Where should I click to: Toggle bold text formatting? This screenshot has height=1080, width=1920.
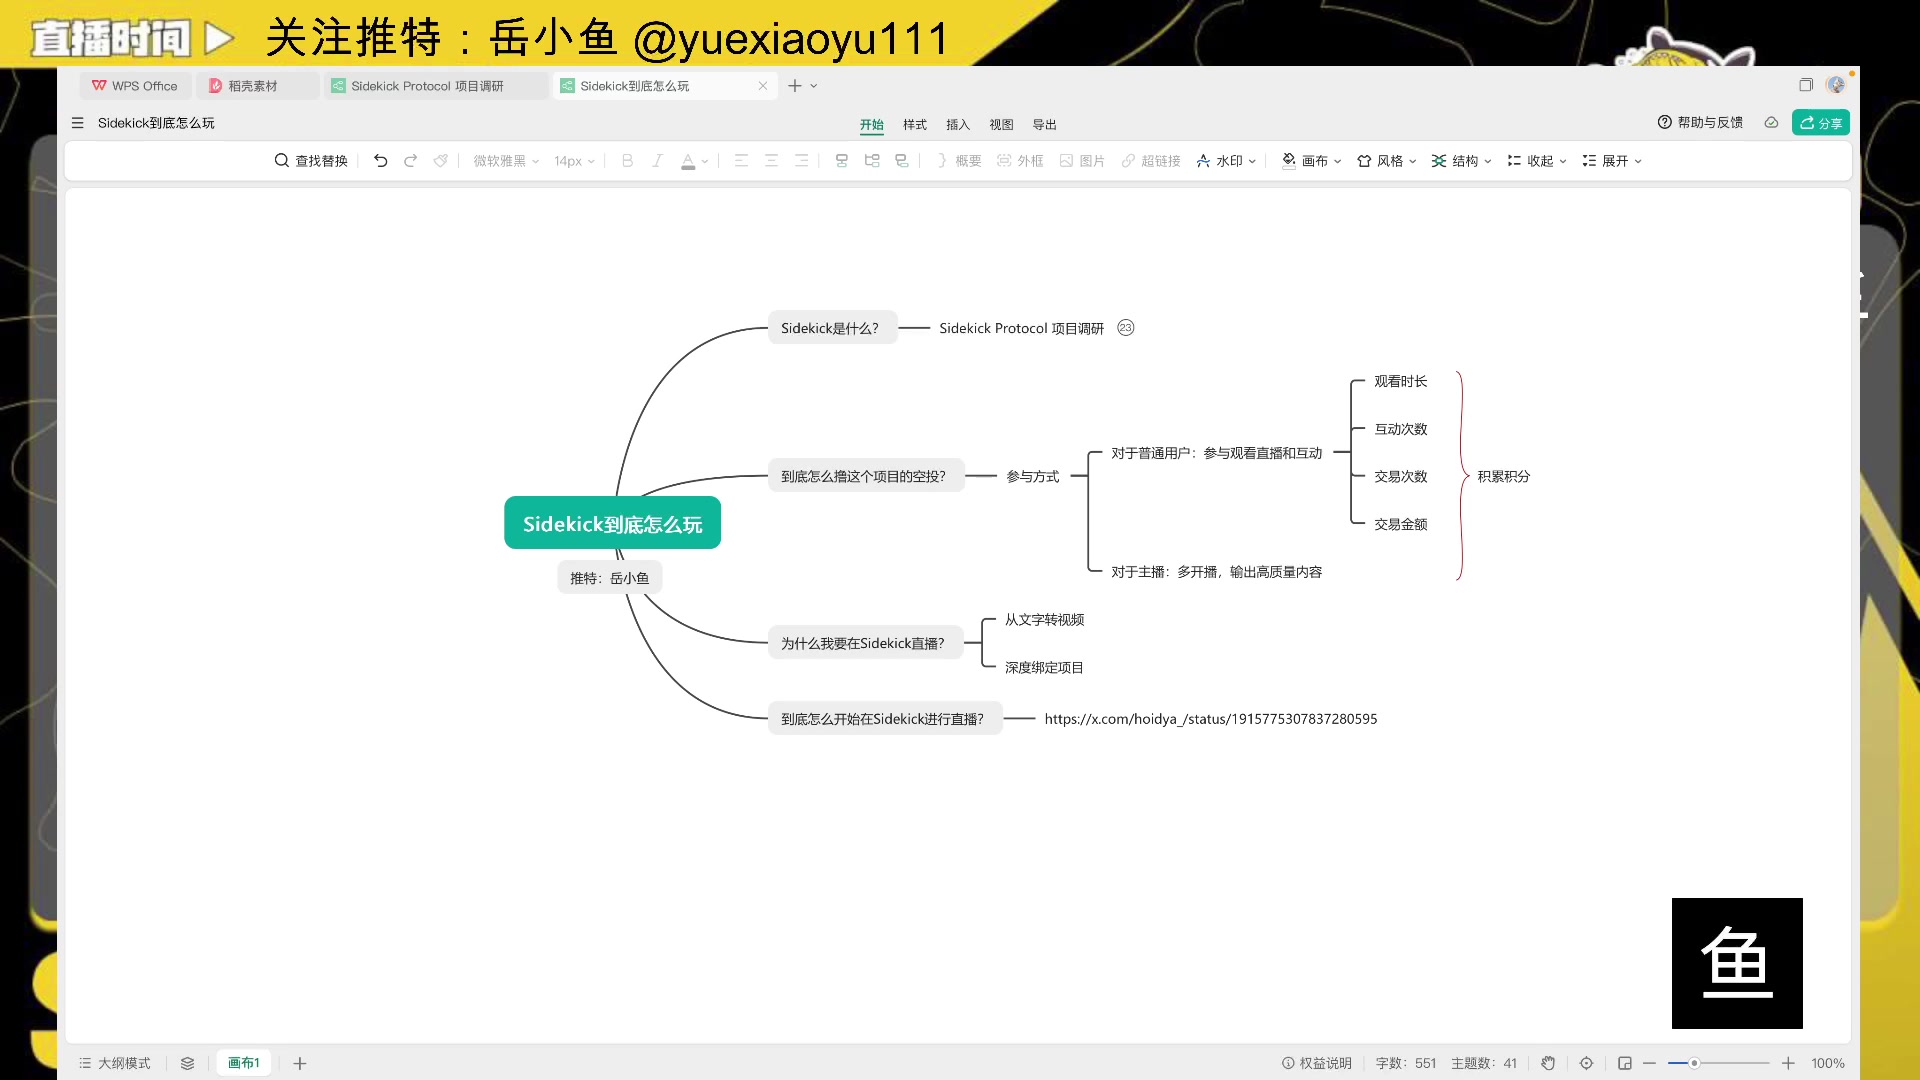pos(627,161)
